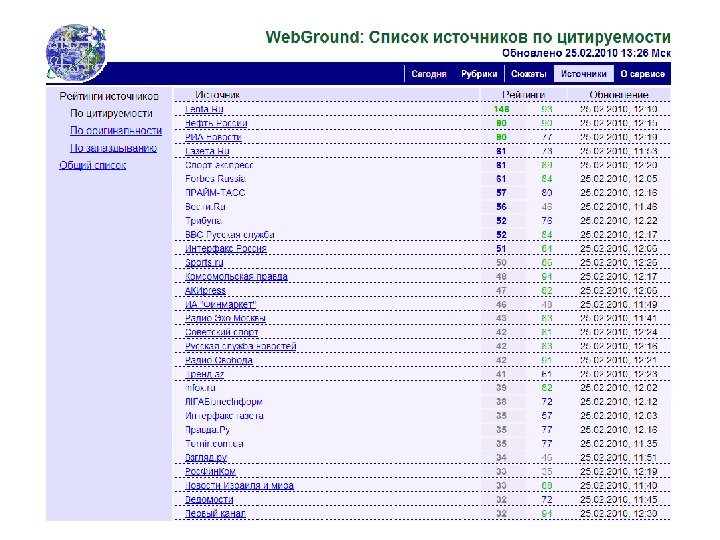The width and height of the screenshot is (720, 540).
Task: Click infox.ru rating value 39
Action: (501, 388)
